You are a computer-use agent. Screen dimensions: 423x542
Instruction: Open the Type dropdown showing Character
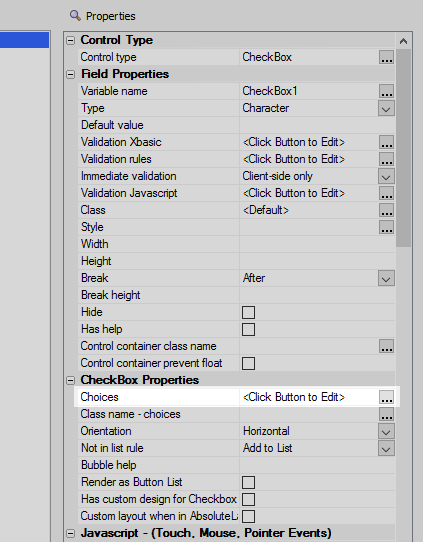tap(386, 109)
